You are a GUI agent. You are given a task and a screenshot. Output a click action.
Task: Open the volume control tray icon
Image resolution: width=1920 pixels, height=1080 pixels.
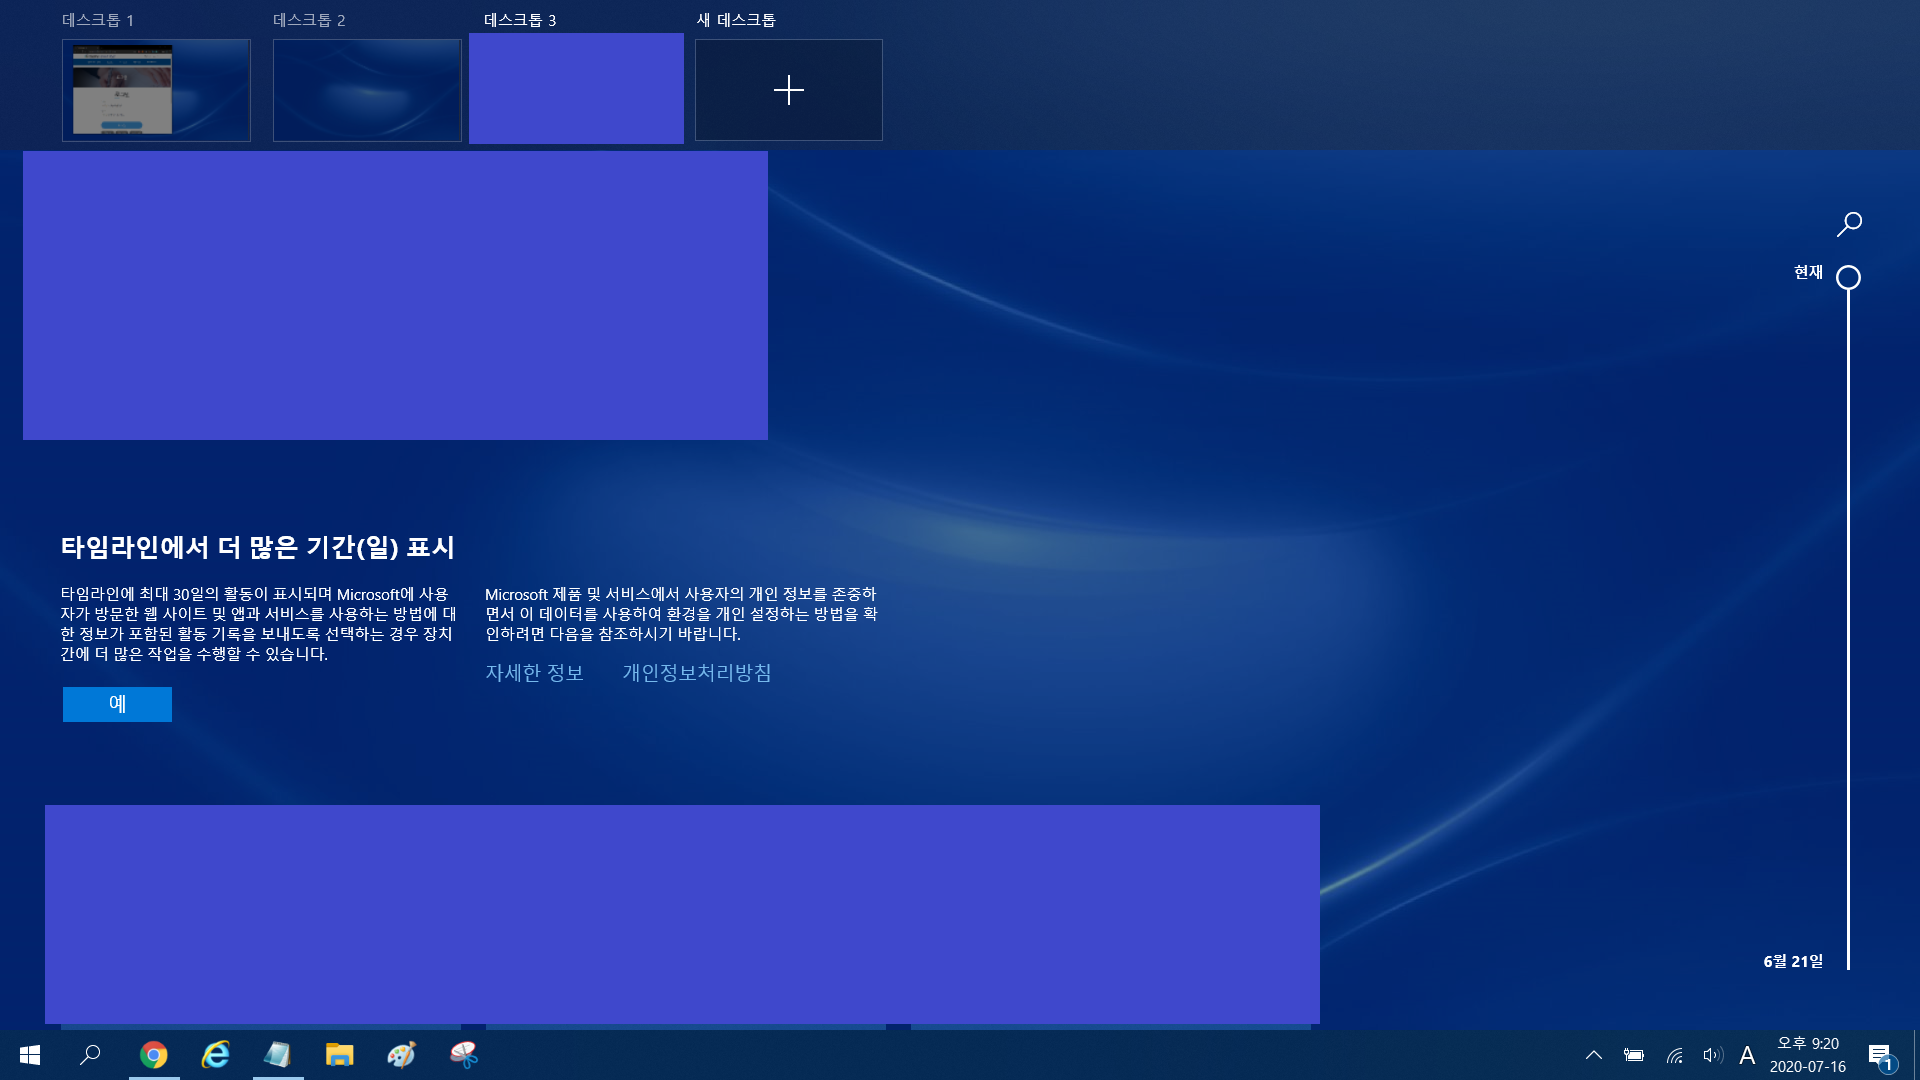(x=1712, y=1055)
